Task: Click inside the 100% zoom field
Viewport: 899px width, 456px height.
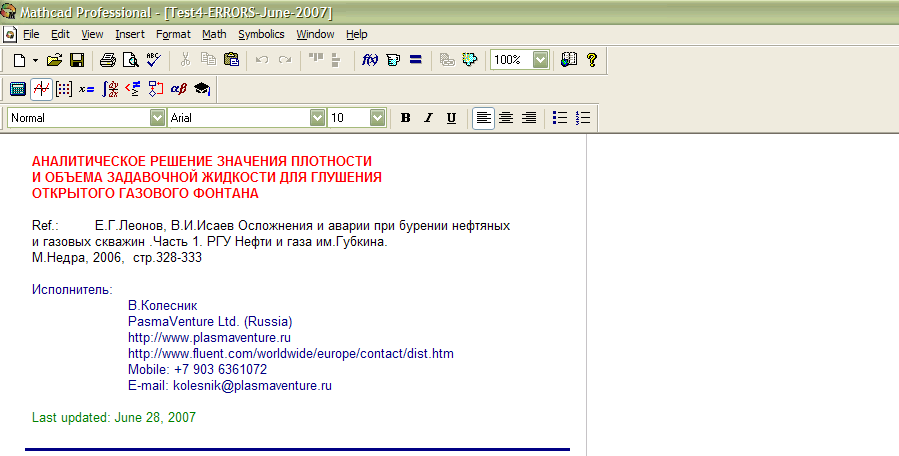Action: (511, 60)
